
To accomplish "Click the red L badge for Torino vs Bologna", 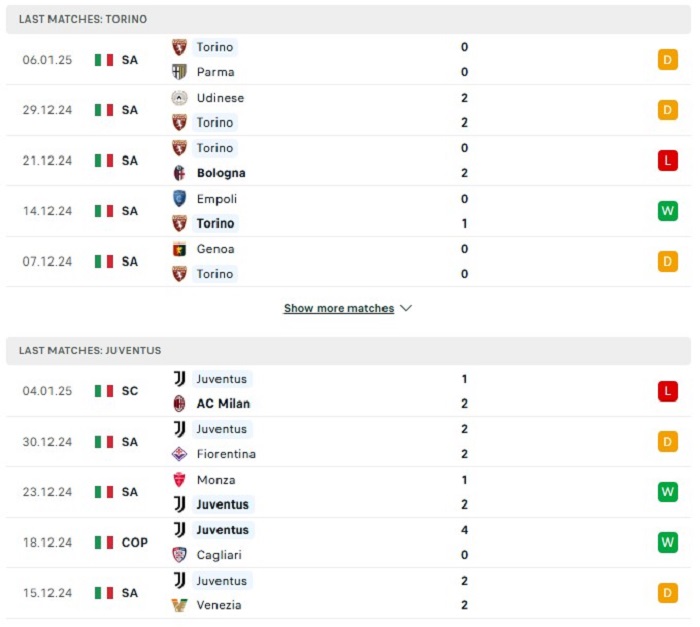I will point(667,160).
